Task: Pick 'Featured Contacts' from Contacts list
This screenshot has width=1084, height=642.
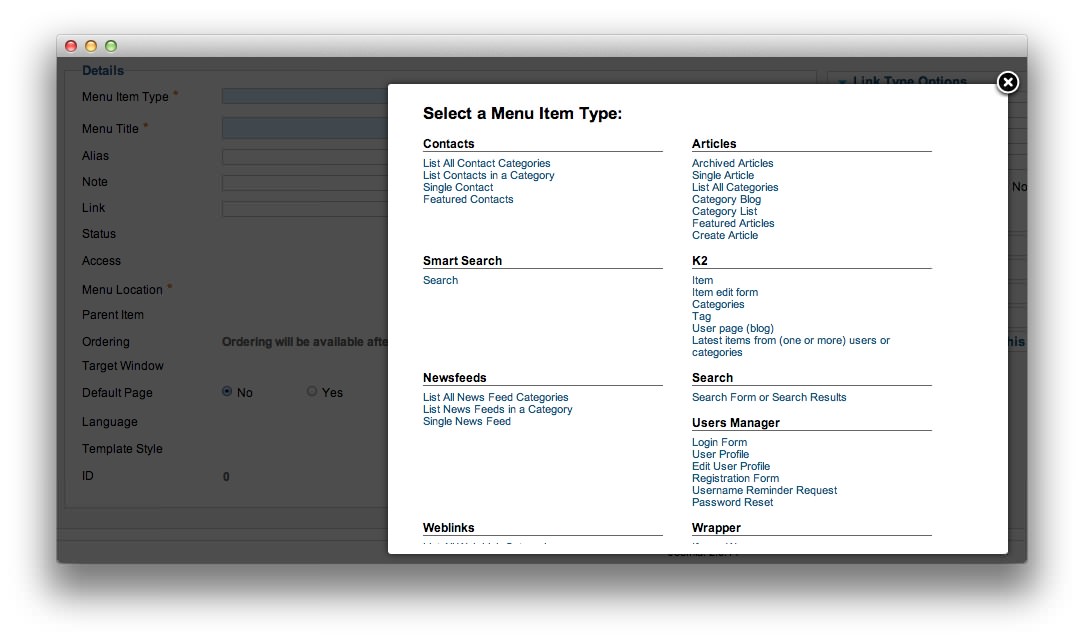Action: pyautogui.click(x=468, y=200)
